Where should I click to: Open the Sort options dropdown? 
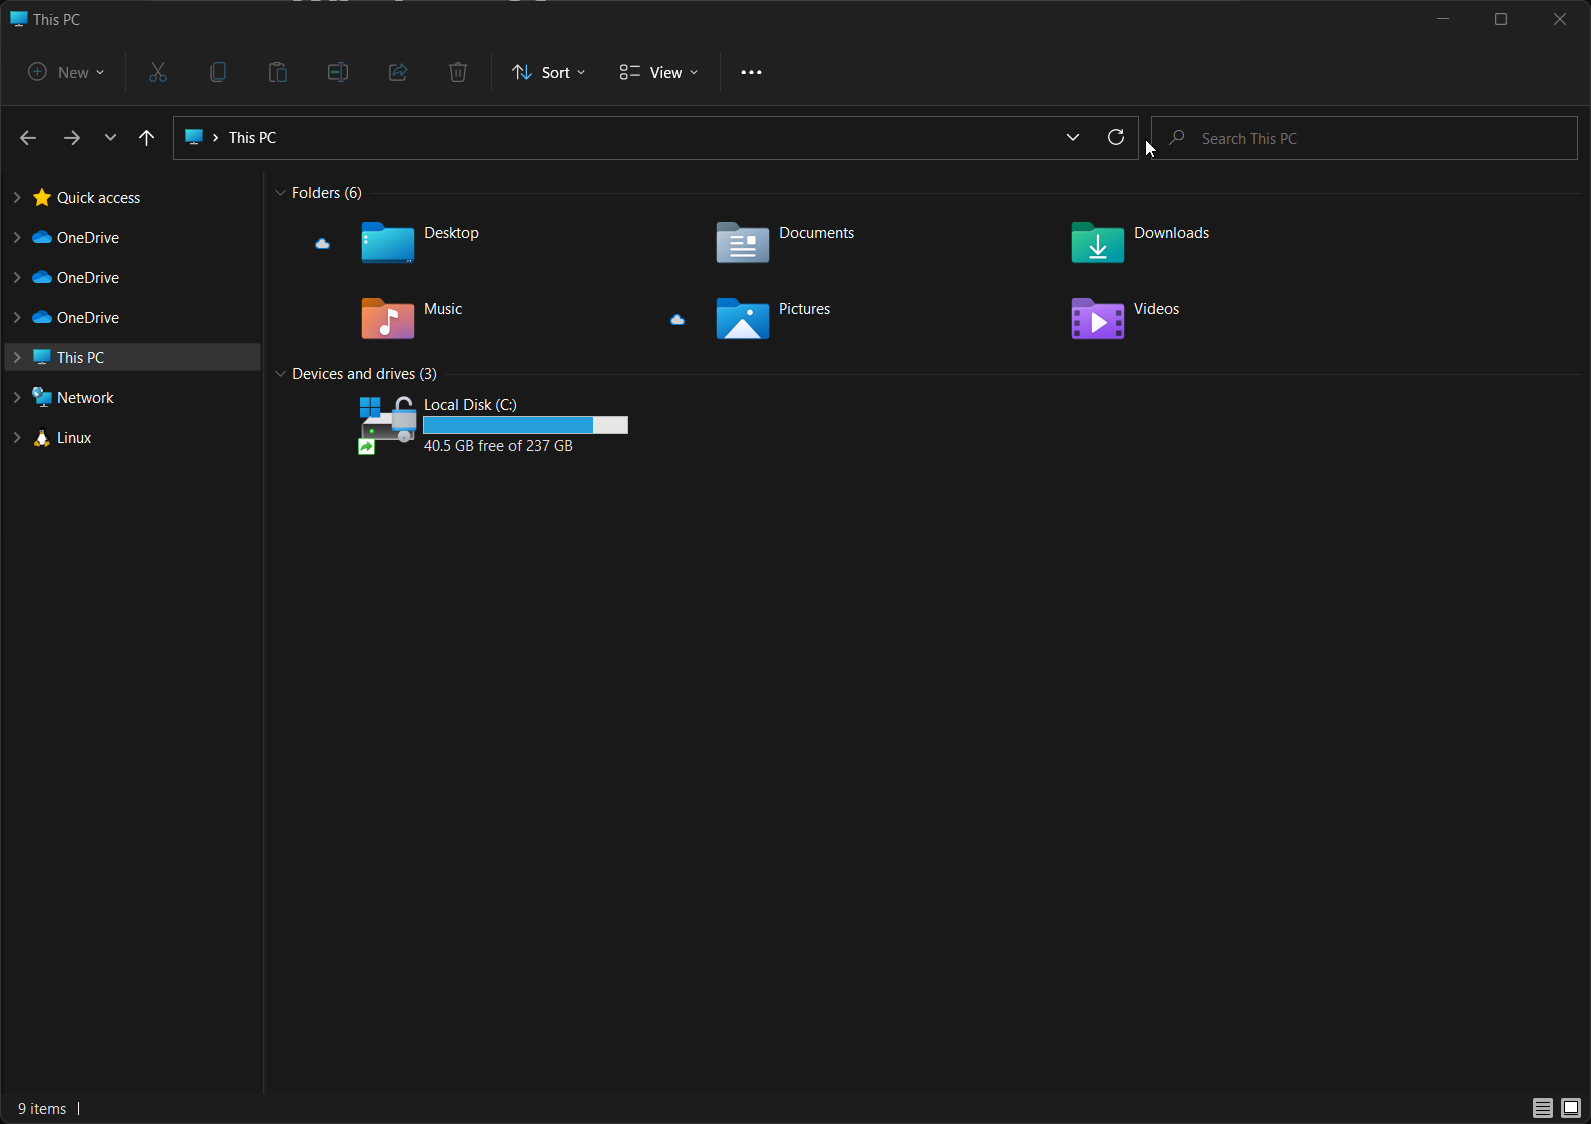click(x=548, y=72)
